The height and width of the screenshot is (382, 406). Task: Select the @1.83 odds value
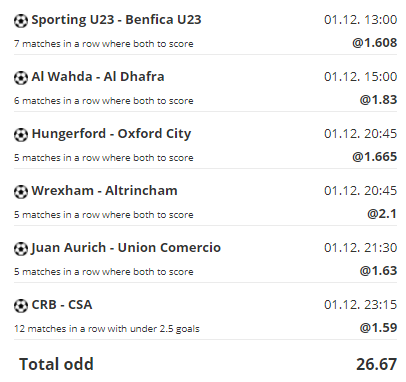tap(378, 100)
